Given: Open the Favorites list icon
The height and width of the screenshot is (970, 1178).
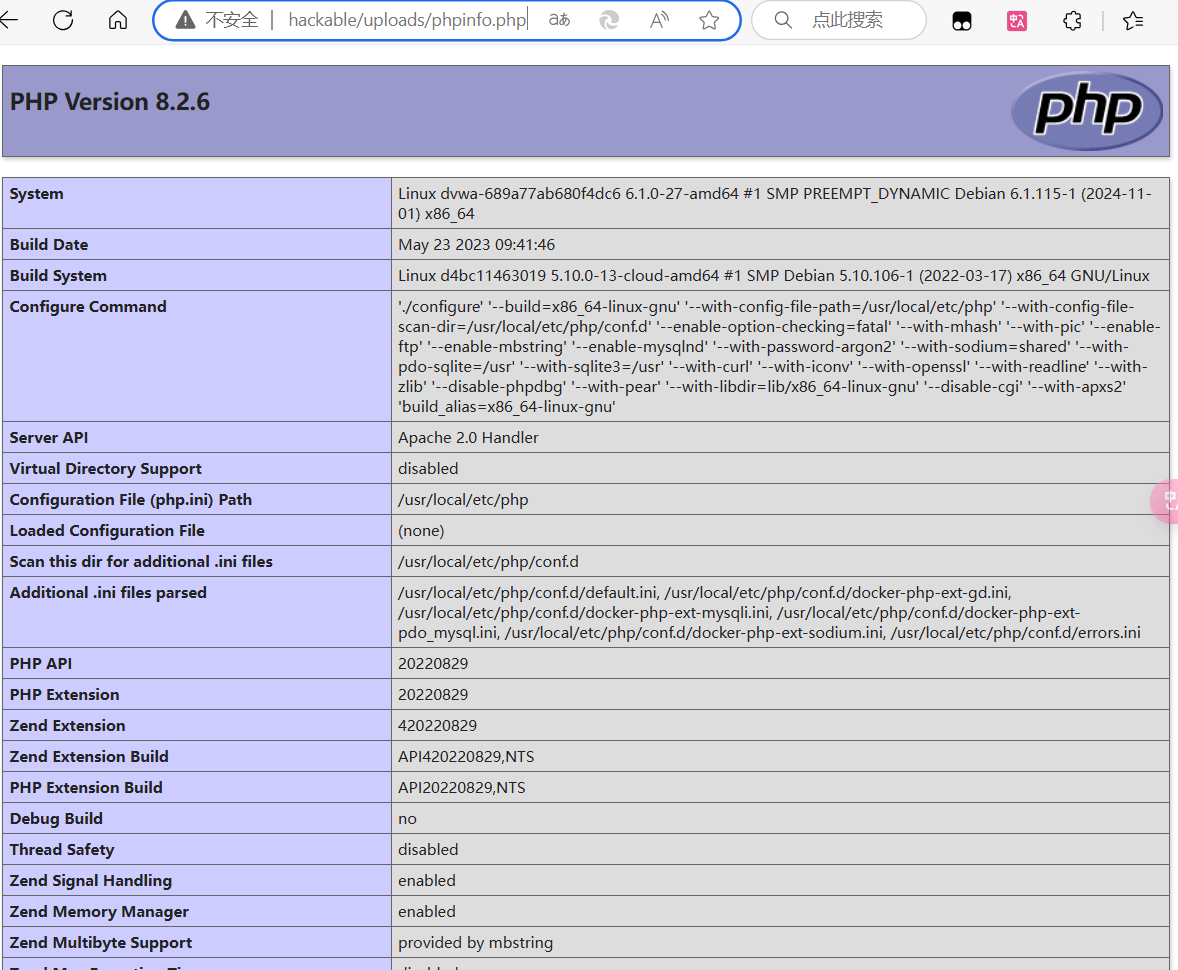Looking at the screenshot, I should (x=1132, y=21).
